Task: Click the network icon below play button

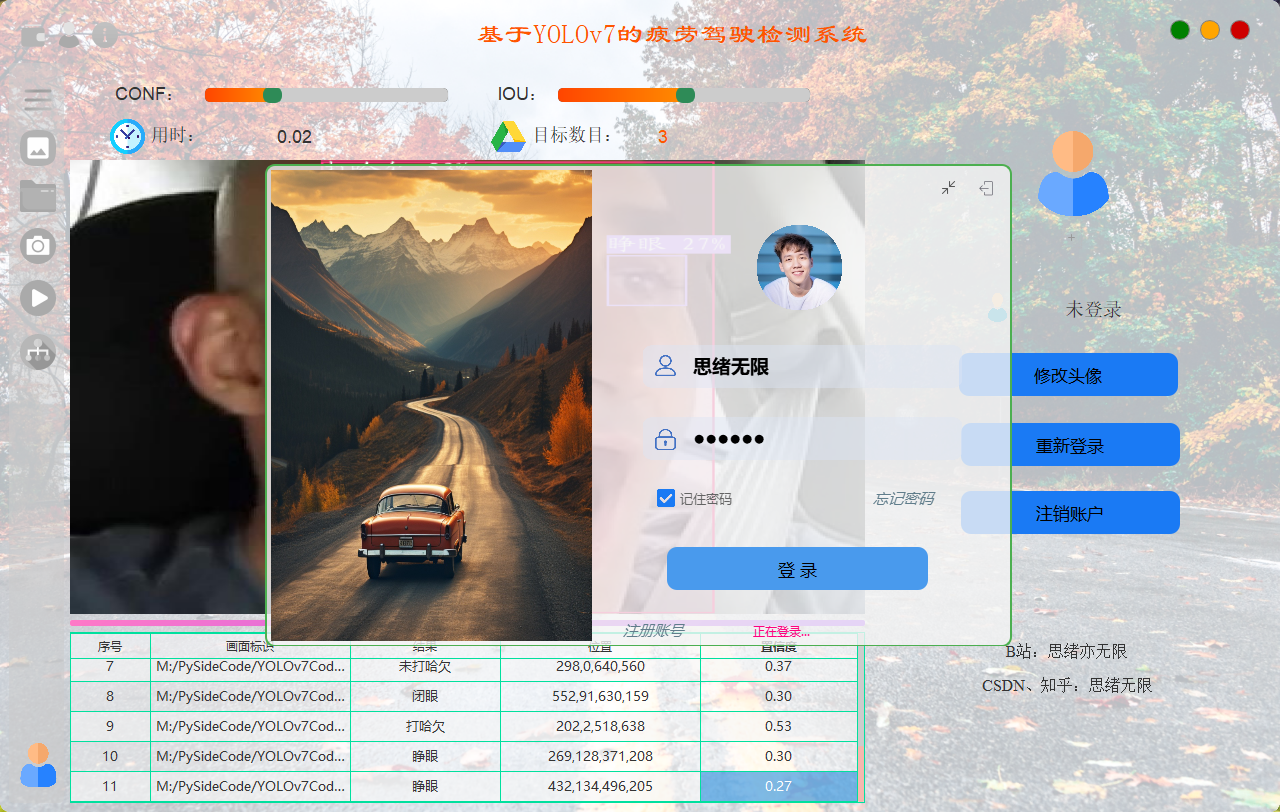Action: 38,351
